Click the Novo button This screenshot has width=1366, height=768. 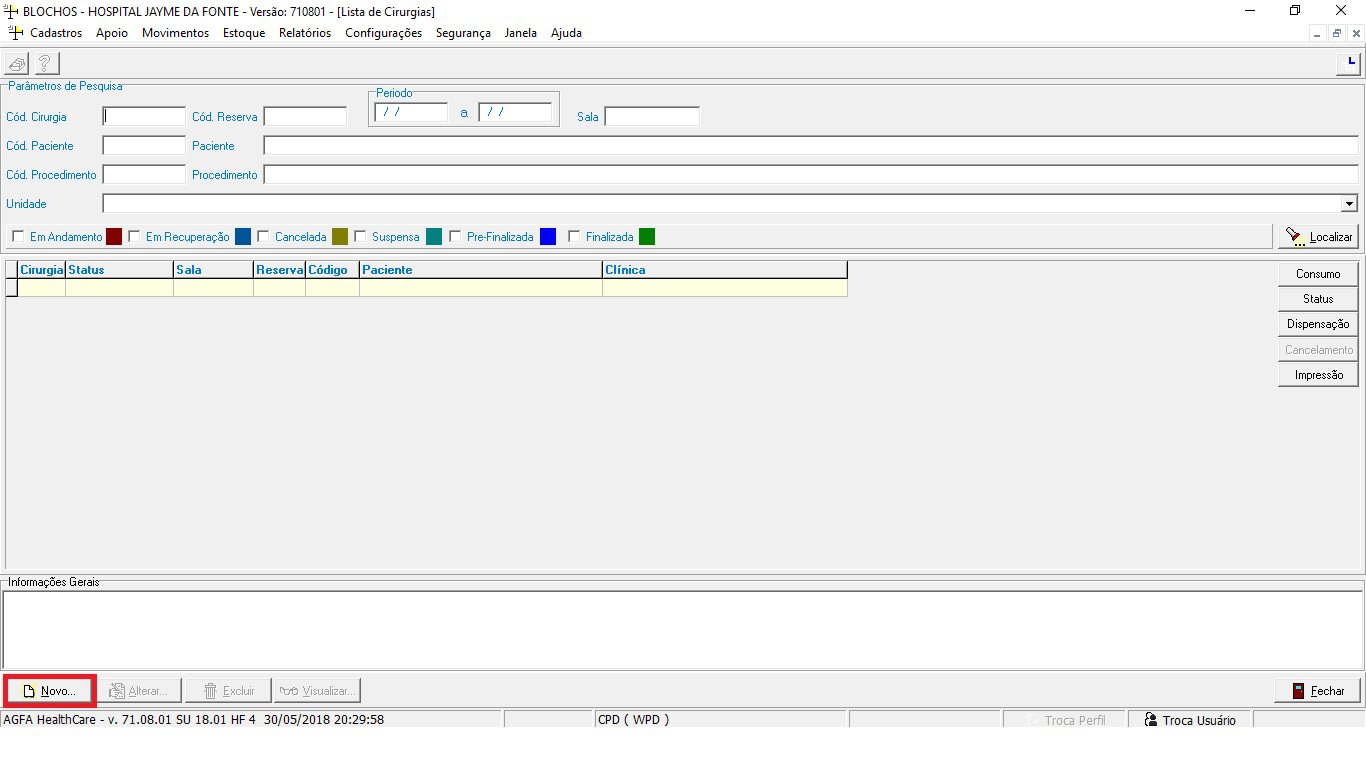tap(49, 691)
